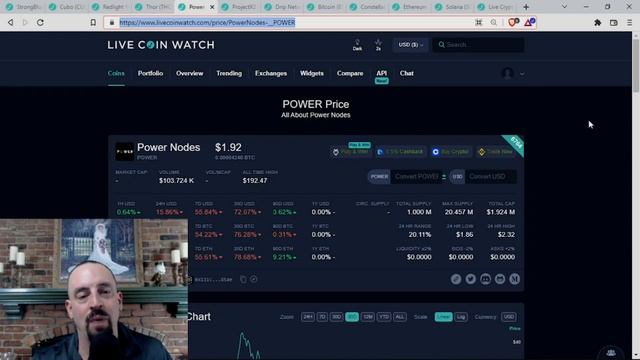640x360 pixels.
Task: Open the Medium social icon
Action: click(x=515, y=279)
